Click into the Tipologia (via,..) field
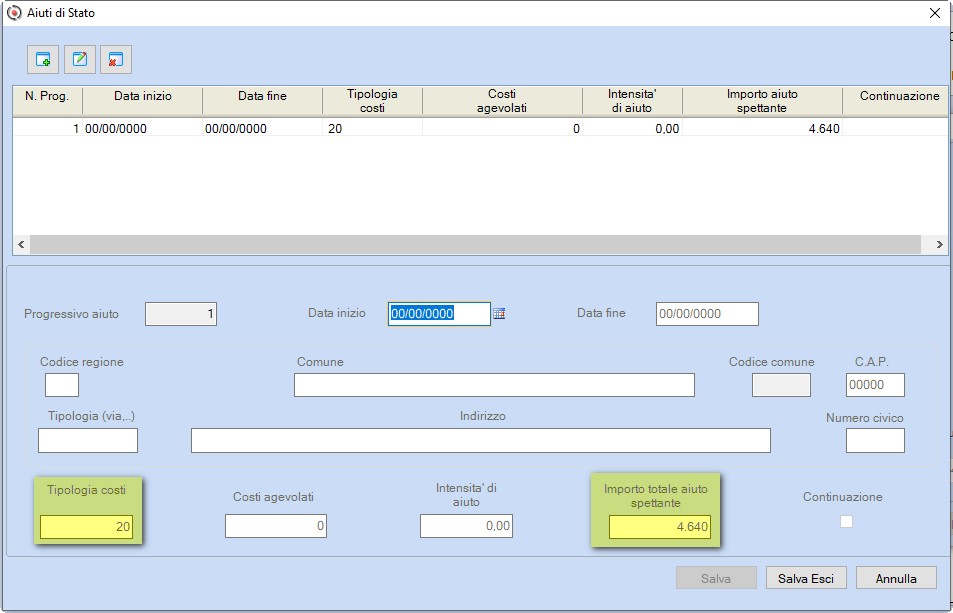The height and width of the screenshot is (613, 953). click(x=88, y=440)
